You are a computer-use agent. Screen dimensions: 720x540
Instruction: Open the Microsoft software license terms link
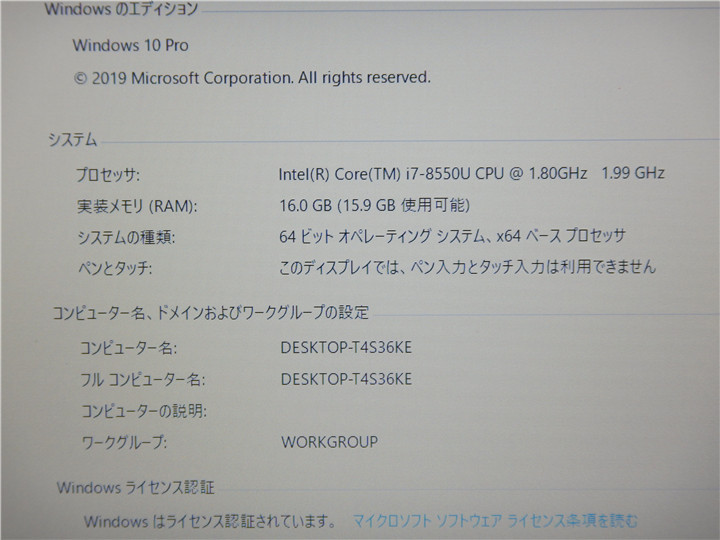click(x=495, y=521)
